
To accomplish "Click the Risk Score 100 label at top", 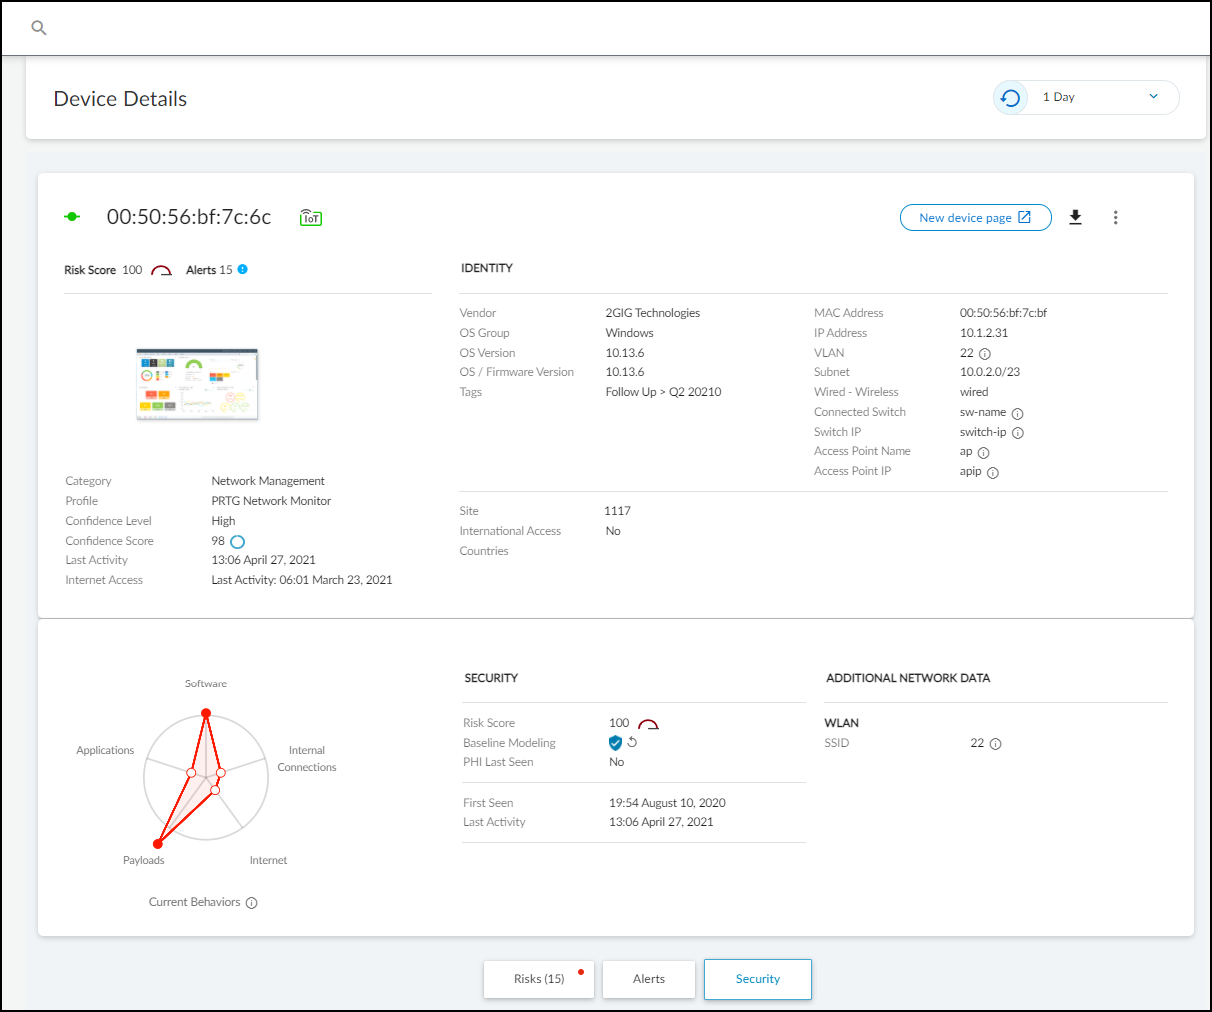I will [103, 270].
